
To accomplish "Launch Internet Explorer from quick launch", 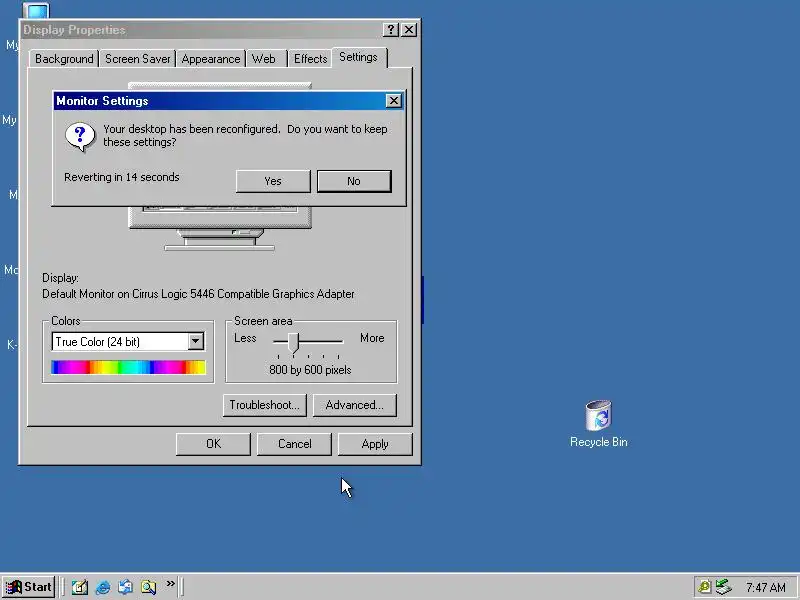I will (103, 587).
